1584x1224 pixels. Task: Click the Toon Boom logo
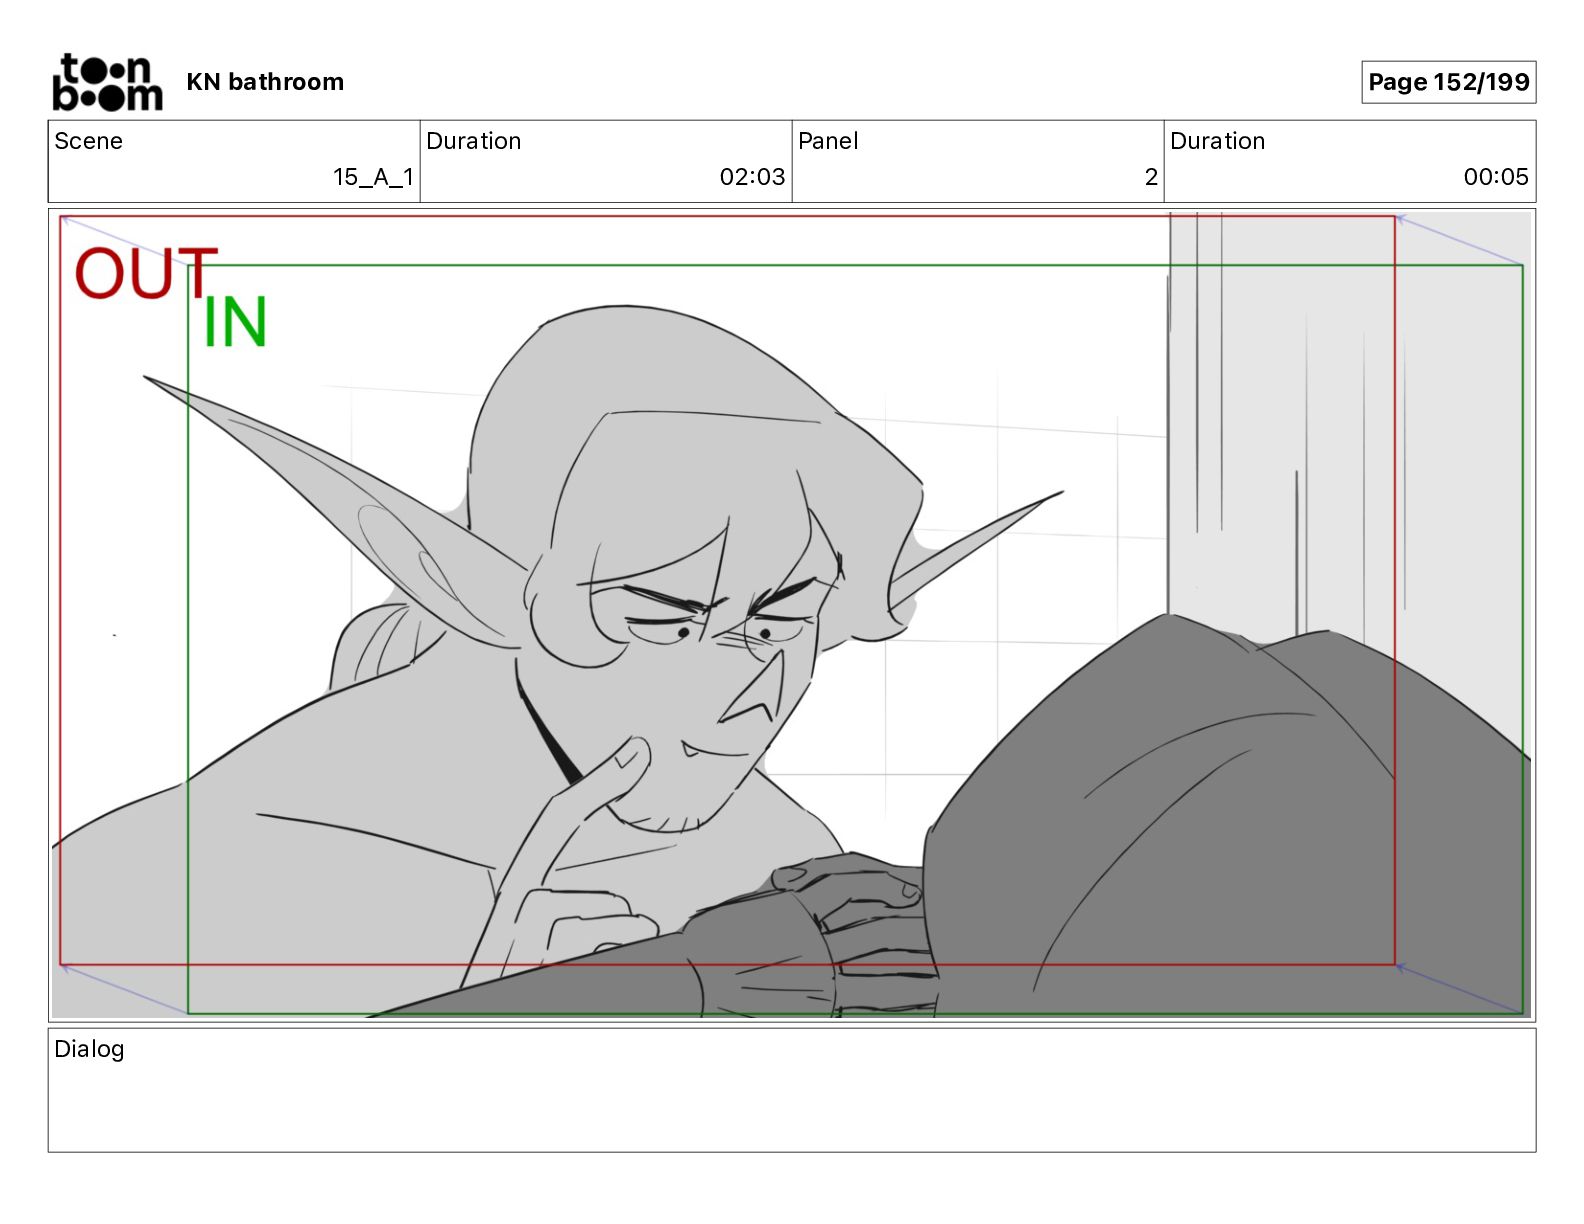point(107,82)
